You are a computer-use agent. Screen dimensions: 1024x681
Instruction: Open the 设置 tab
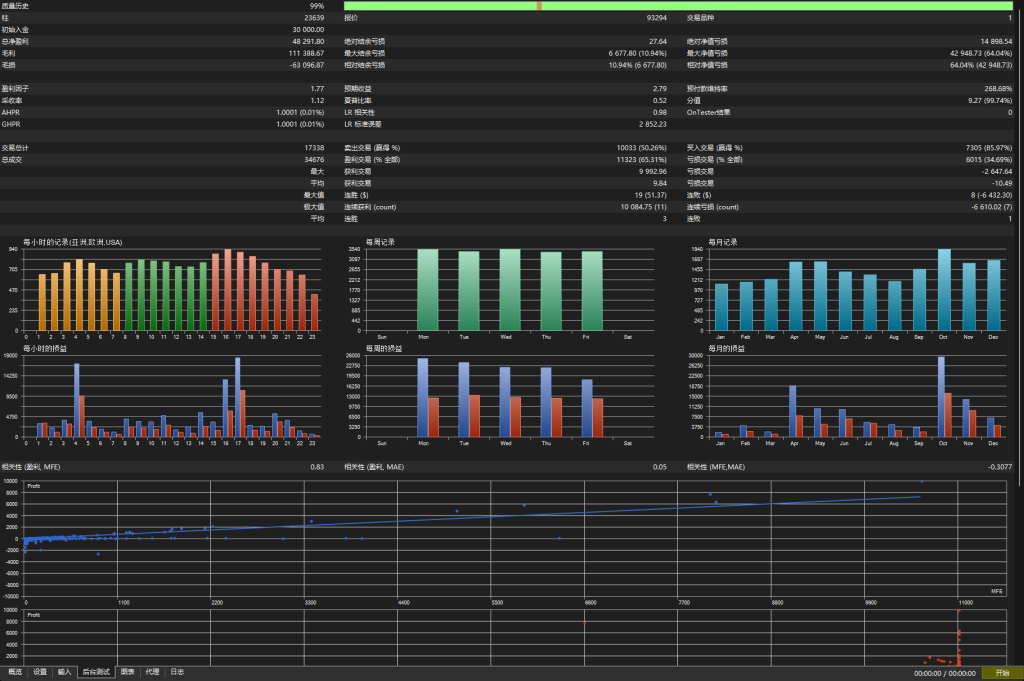[40, 672]
